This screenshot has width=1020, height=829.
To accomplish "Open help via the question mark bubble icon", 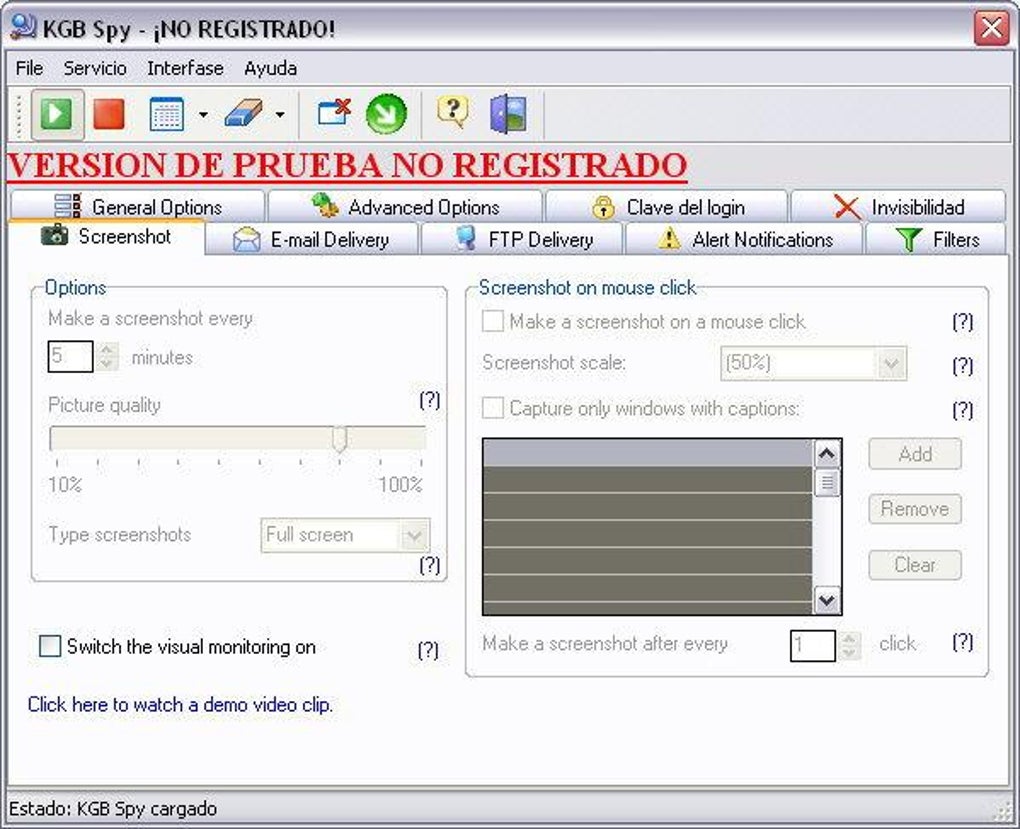I will [453, 112].
